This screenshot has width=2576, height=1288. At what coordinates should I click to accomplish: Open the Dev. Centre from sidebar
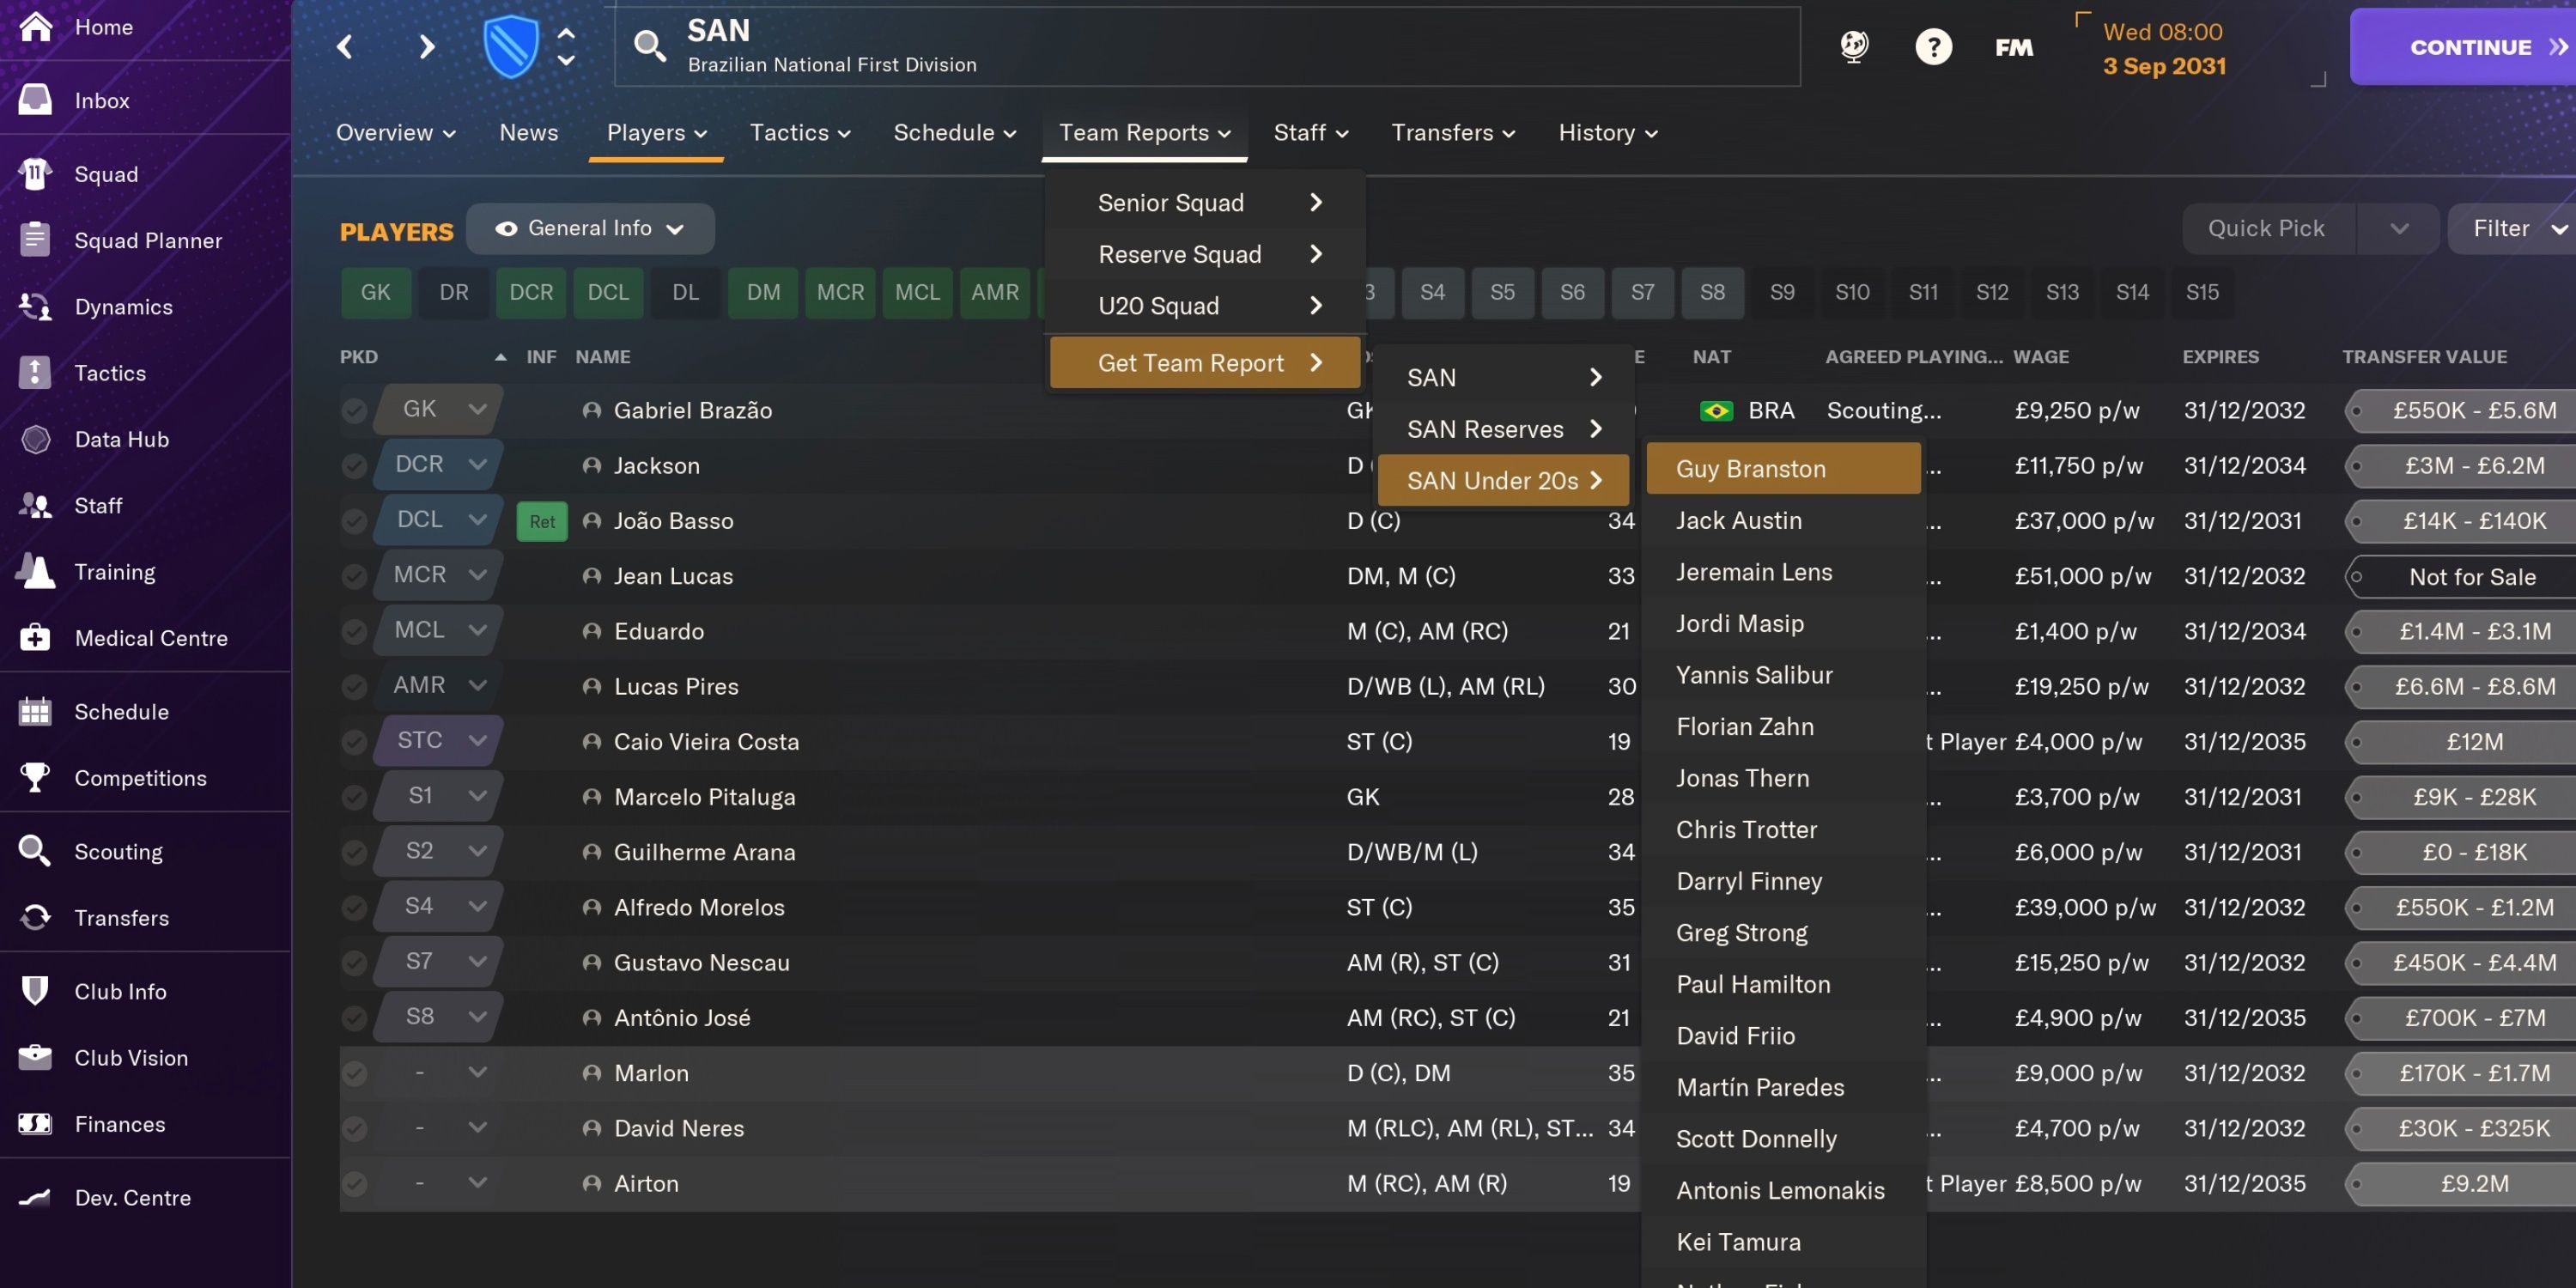(132, 1197)
